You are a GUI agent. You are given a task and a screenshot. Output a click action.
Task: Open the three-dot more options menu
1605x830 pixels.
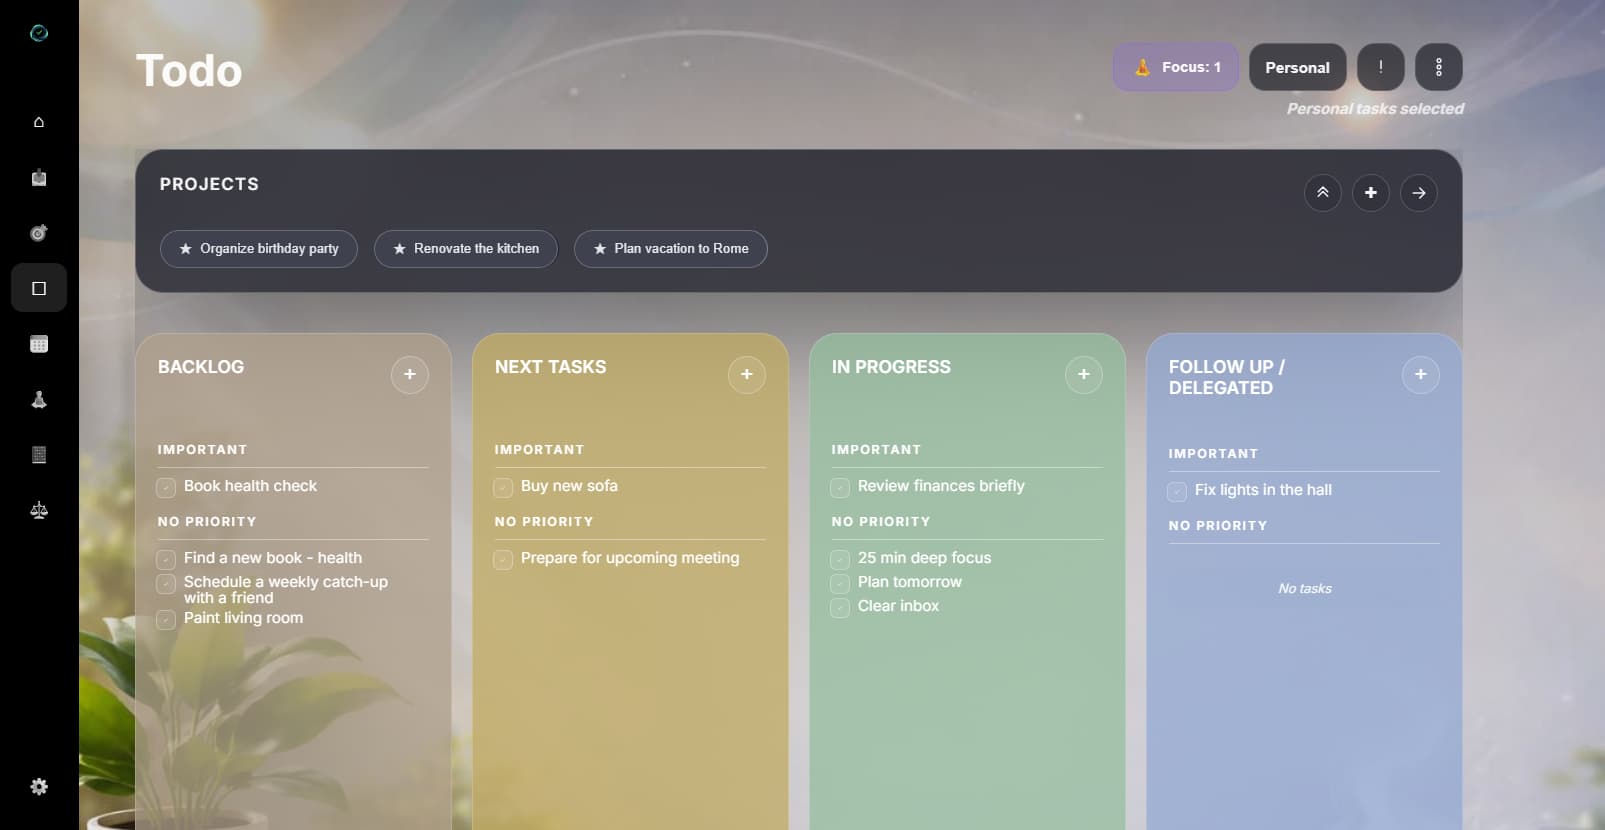pos(1439,67)
